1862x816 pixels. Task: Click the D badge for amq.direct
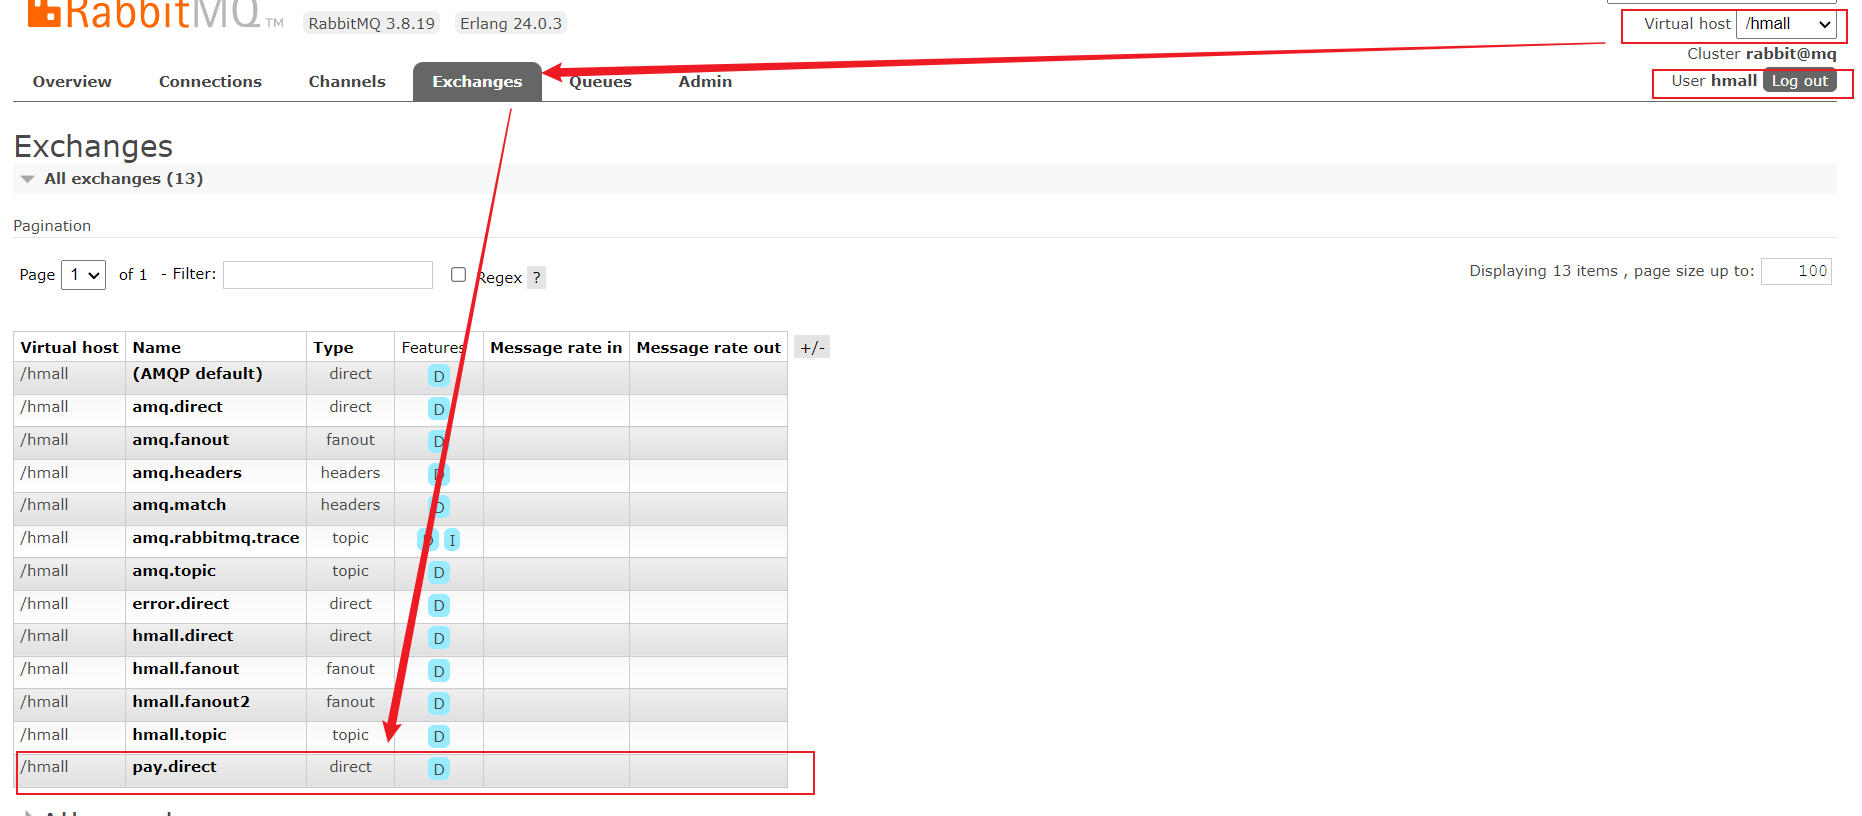tap(439, 409)
